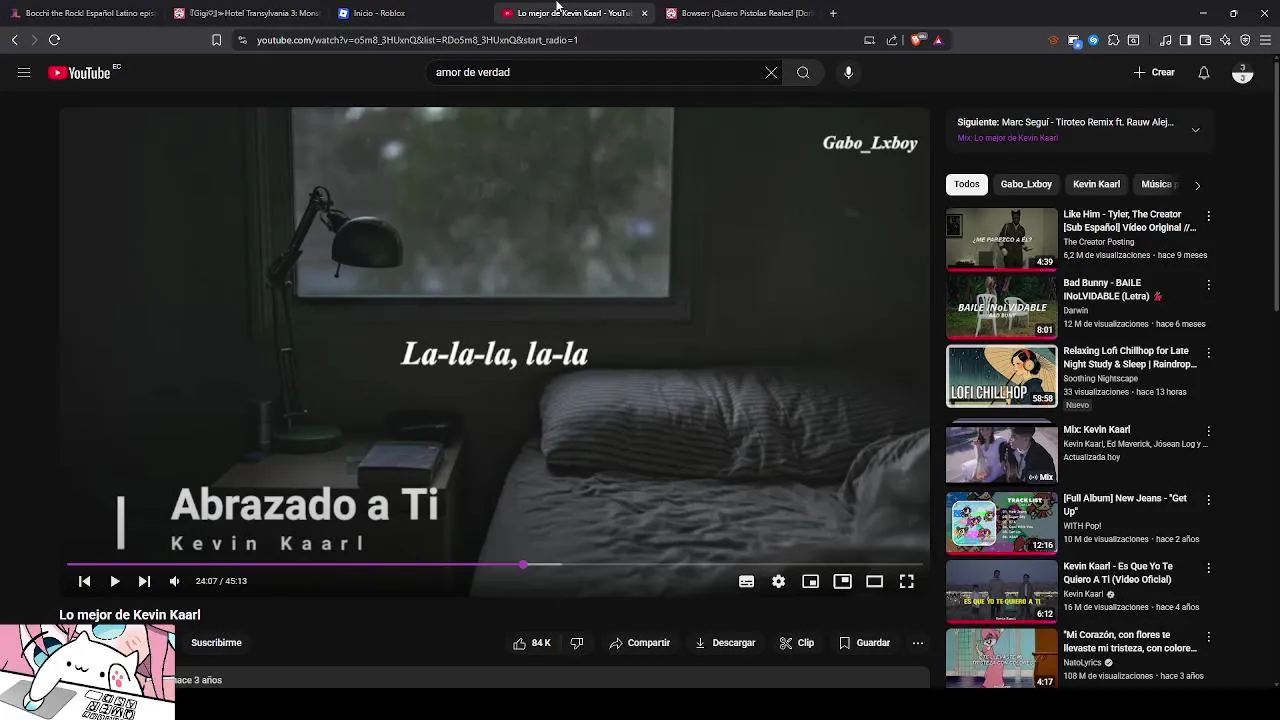
Task: Select the Gabo_Lxboy filter chip
Action: point(1026,184)
